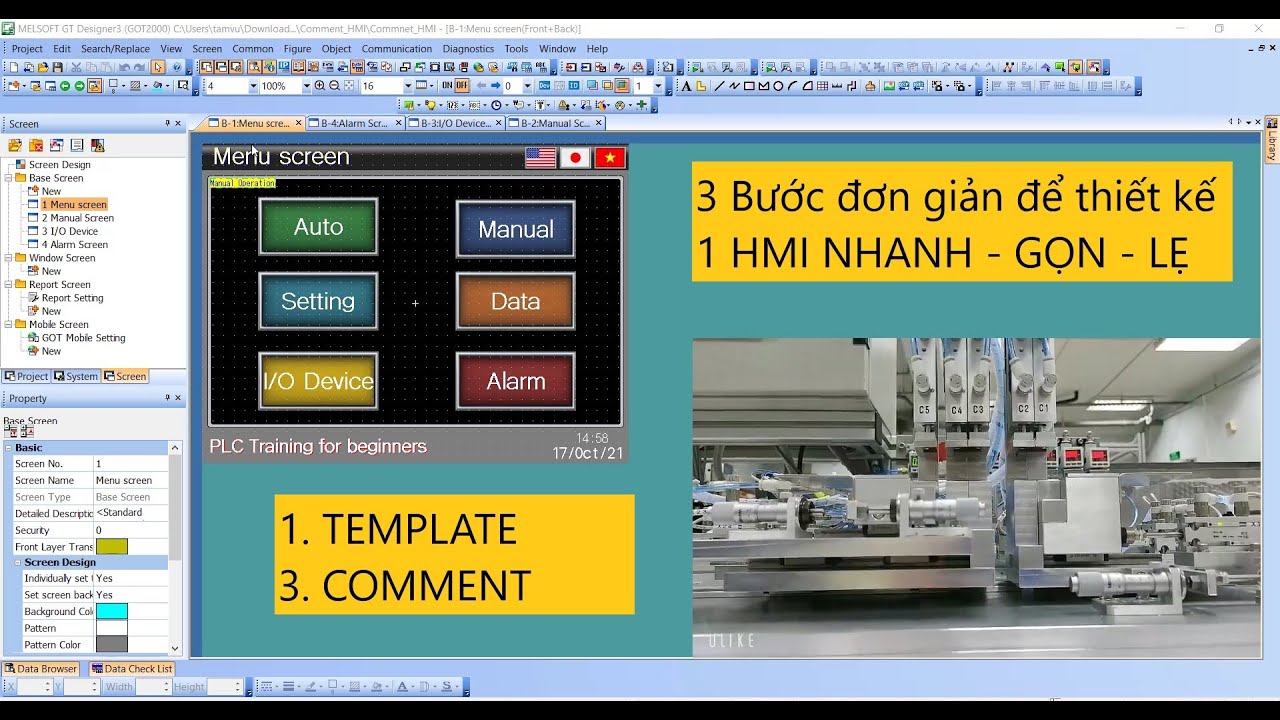Toggle the OFF display state button
This screenshot has height=720, width=1280.
[x=462, y=86]
